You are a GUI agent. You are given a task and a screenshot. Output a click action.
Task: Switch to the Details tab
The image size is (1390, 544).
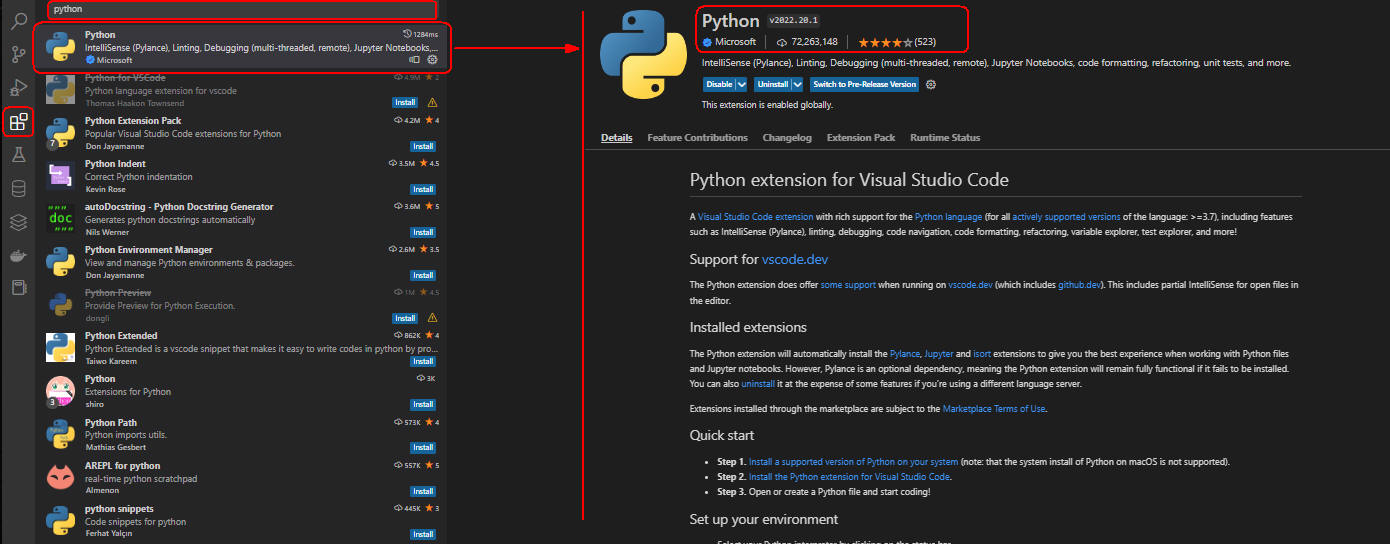[617, 138]
